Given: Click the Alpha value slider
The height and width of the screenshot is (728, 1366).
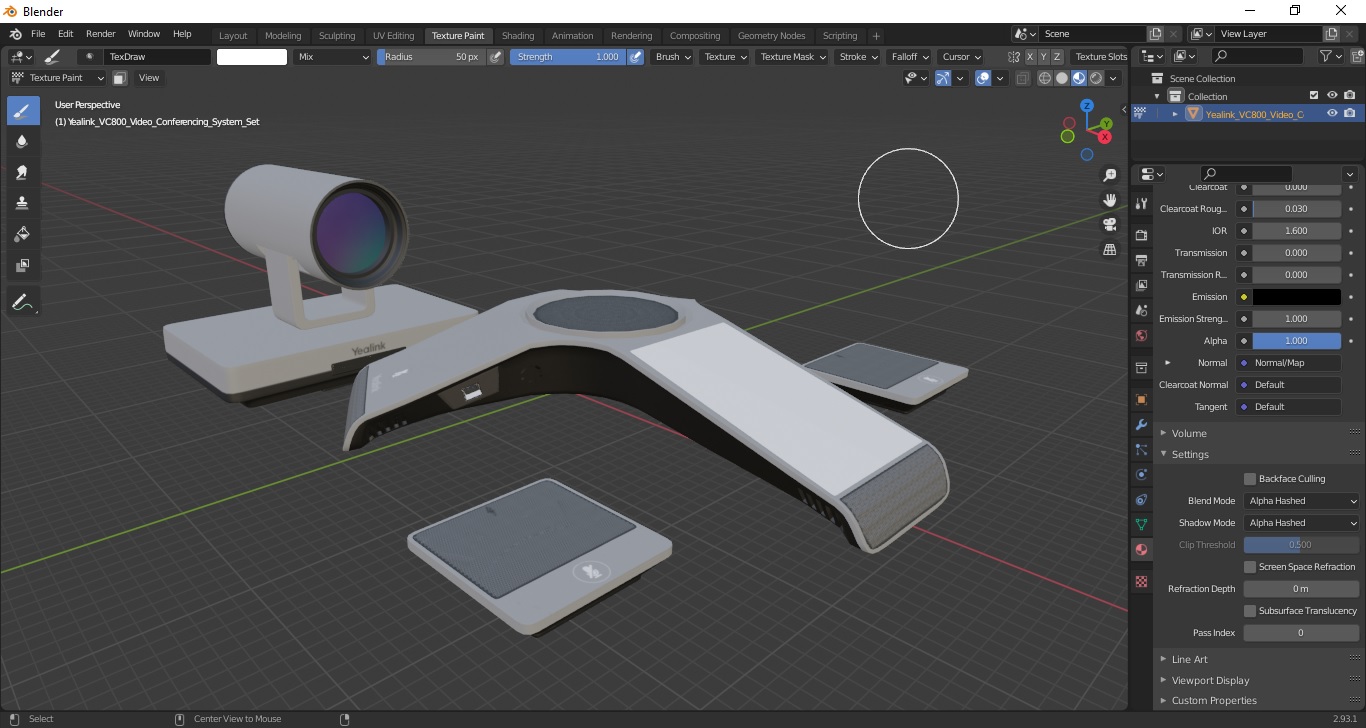Looking at the screenshot, I should pos(1297,341).
